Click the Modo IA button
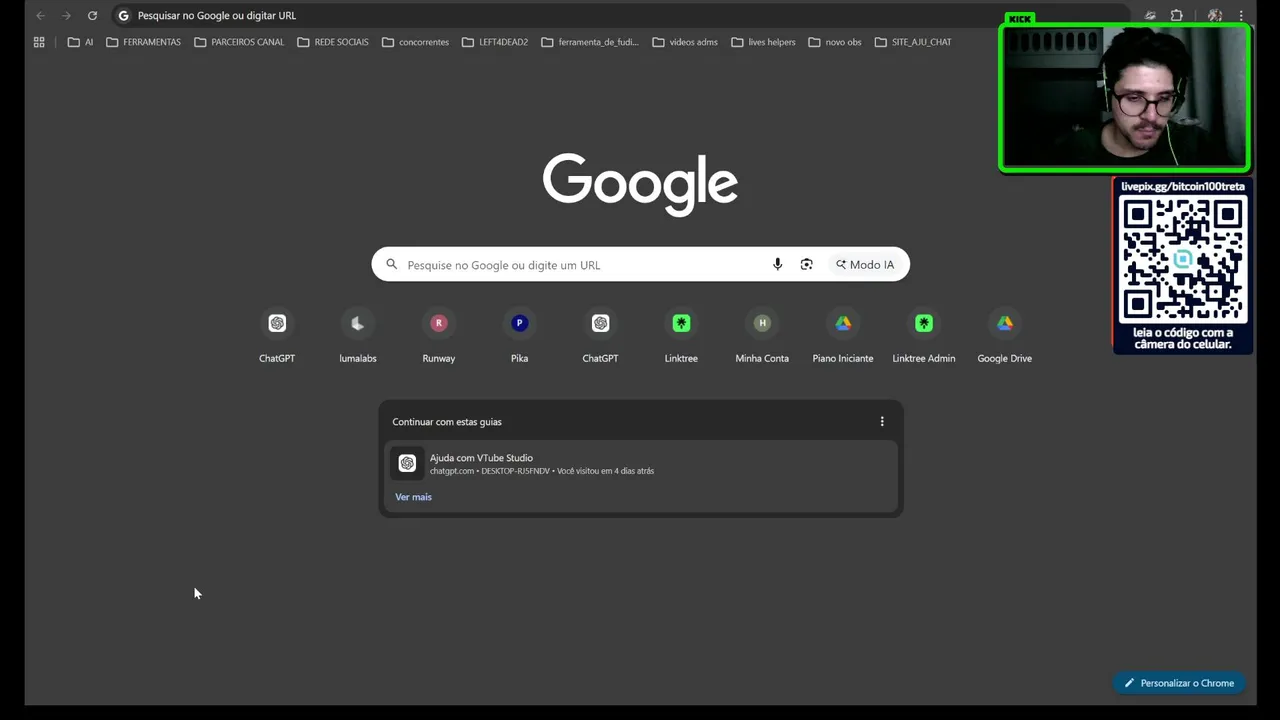The image size is (1280, 720). pos(865,265)
